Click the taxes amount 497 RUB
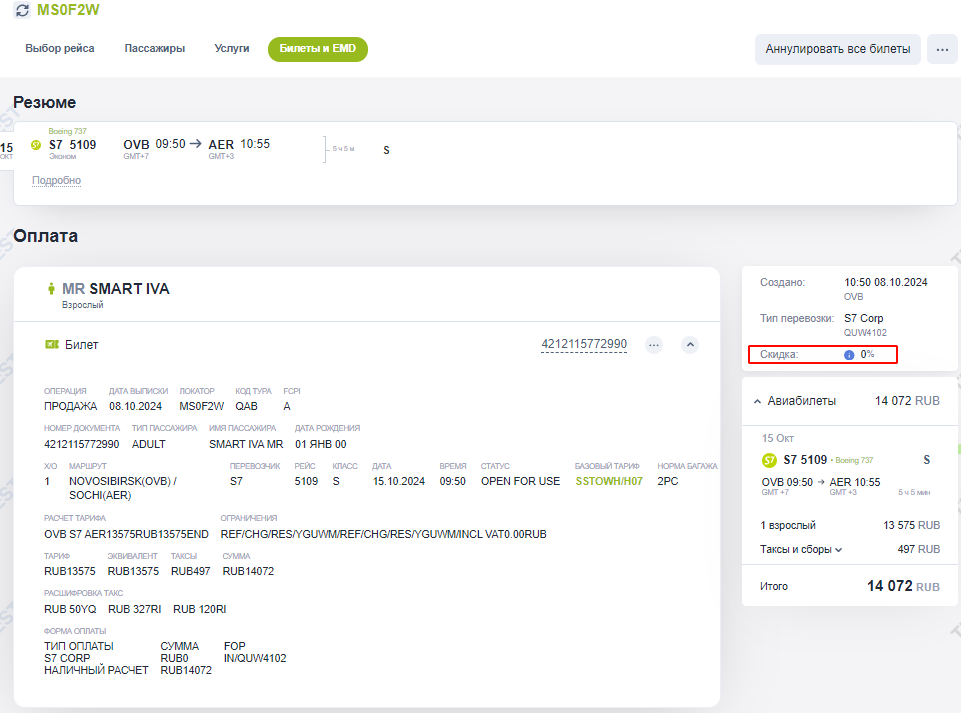This screenshot has height=713, width=961. tap(919, 549)
